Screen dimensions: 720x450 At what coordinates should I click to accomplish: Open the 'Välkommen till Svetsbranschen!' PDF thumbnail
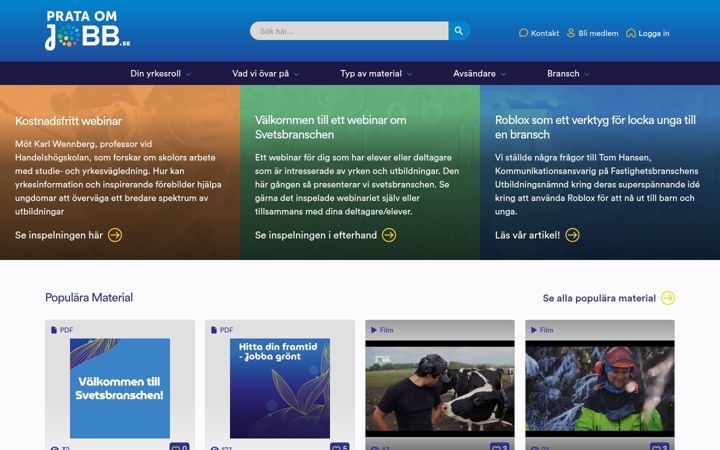click(120, 388)
